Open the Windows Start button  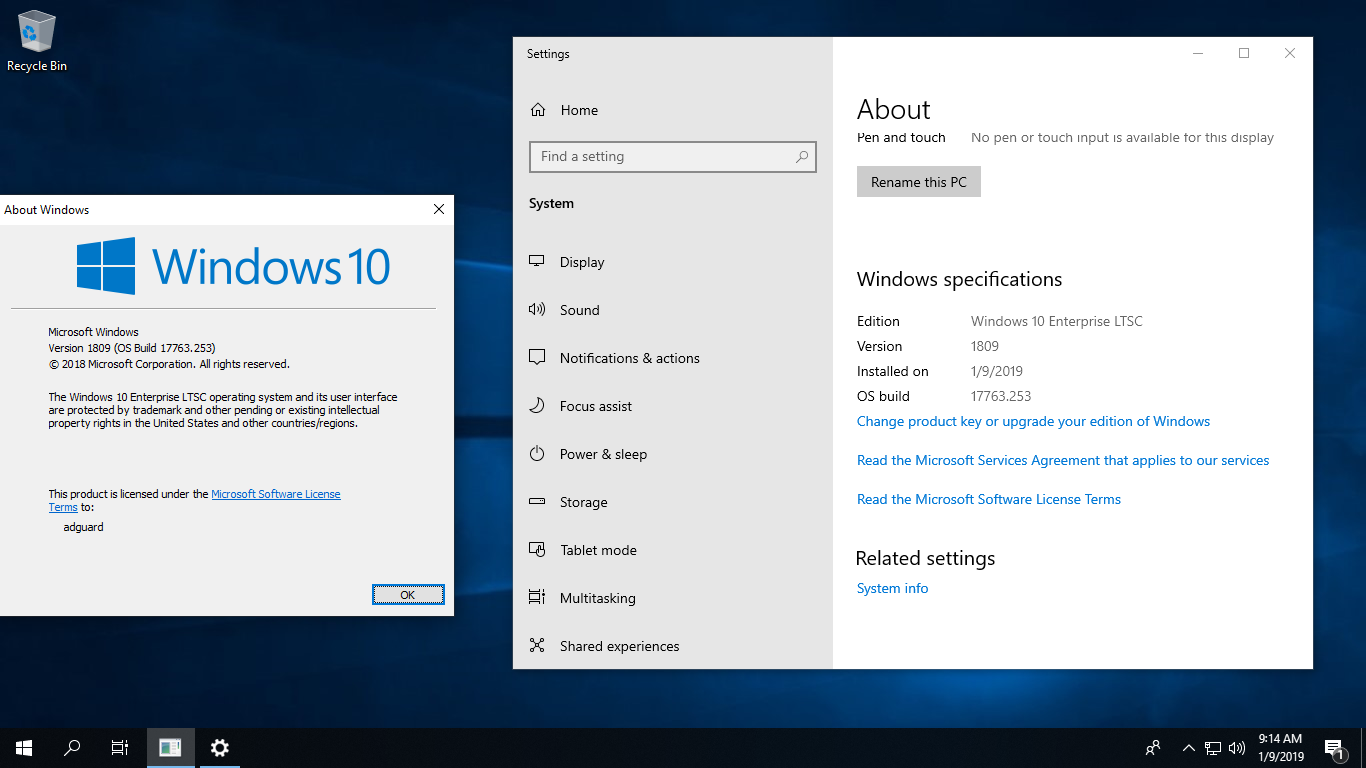24,748
